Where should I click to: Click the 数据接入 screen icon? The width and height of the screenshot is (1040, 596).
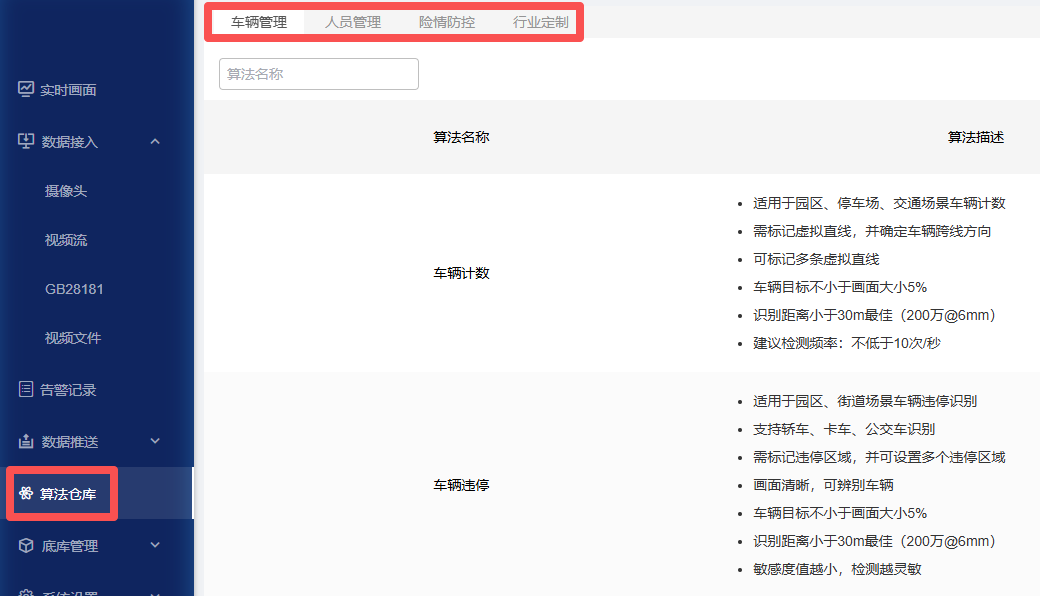coord(26,141)
